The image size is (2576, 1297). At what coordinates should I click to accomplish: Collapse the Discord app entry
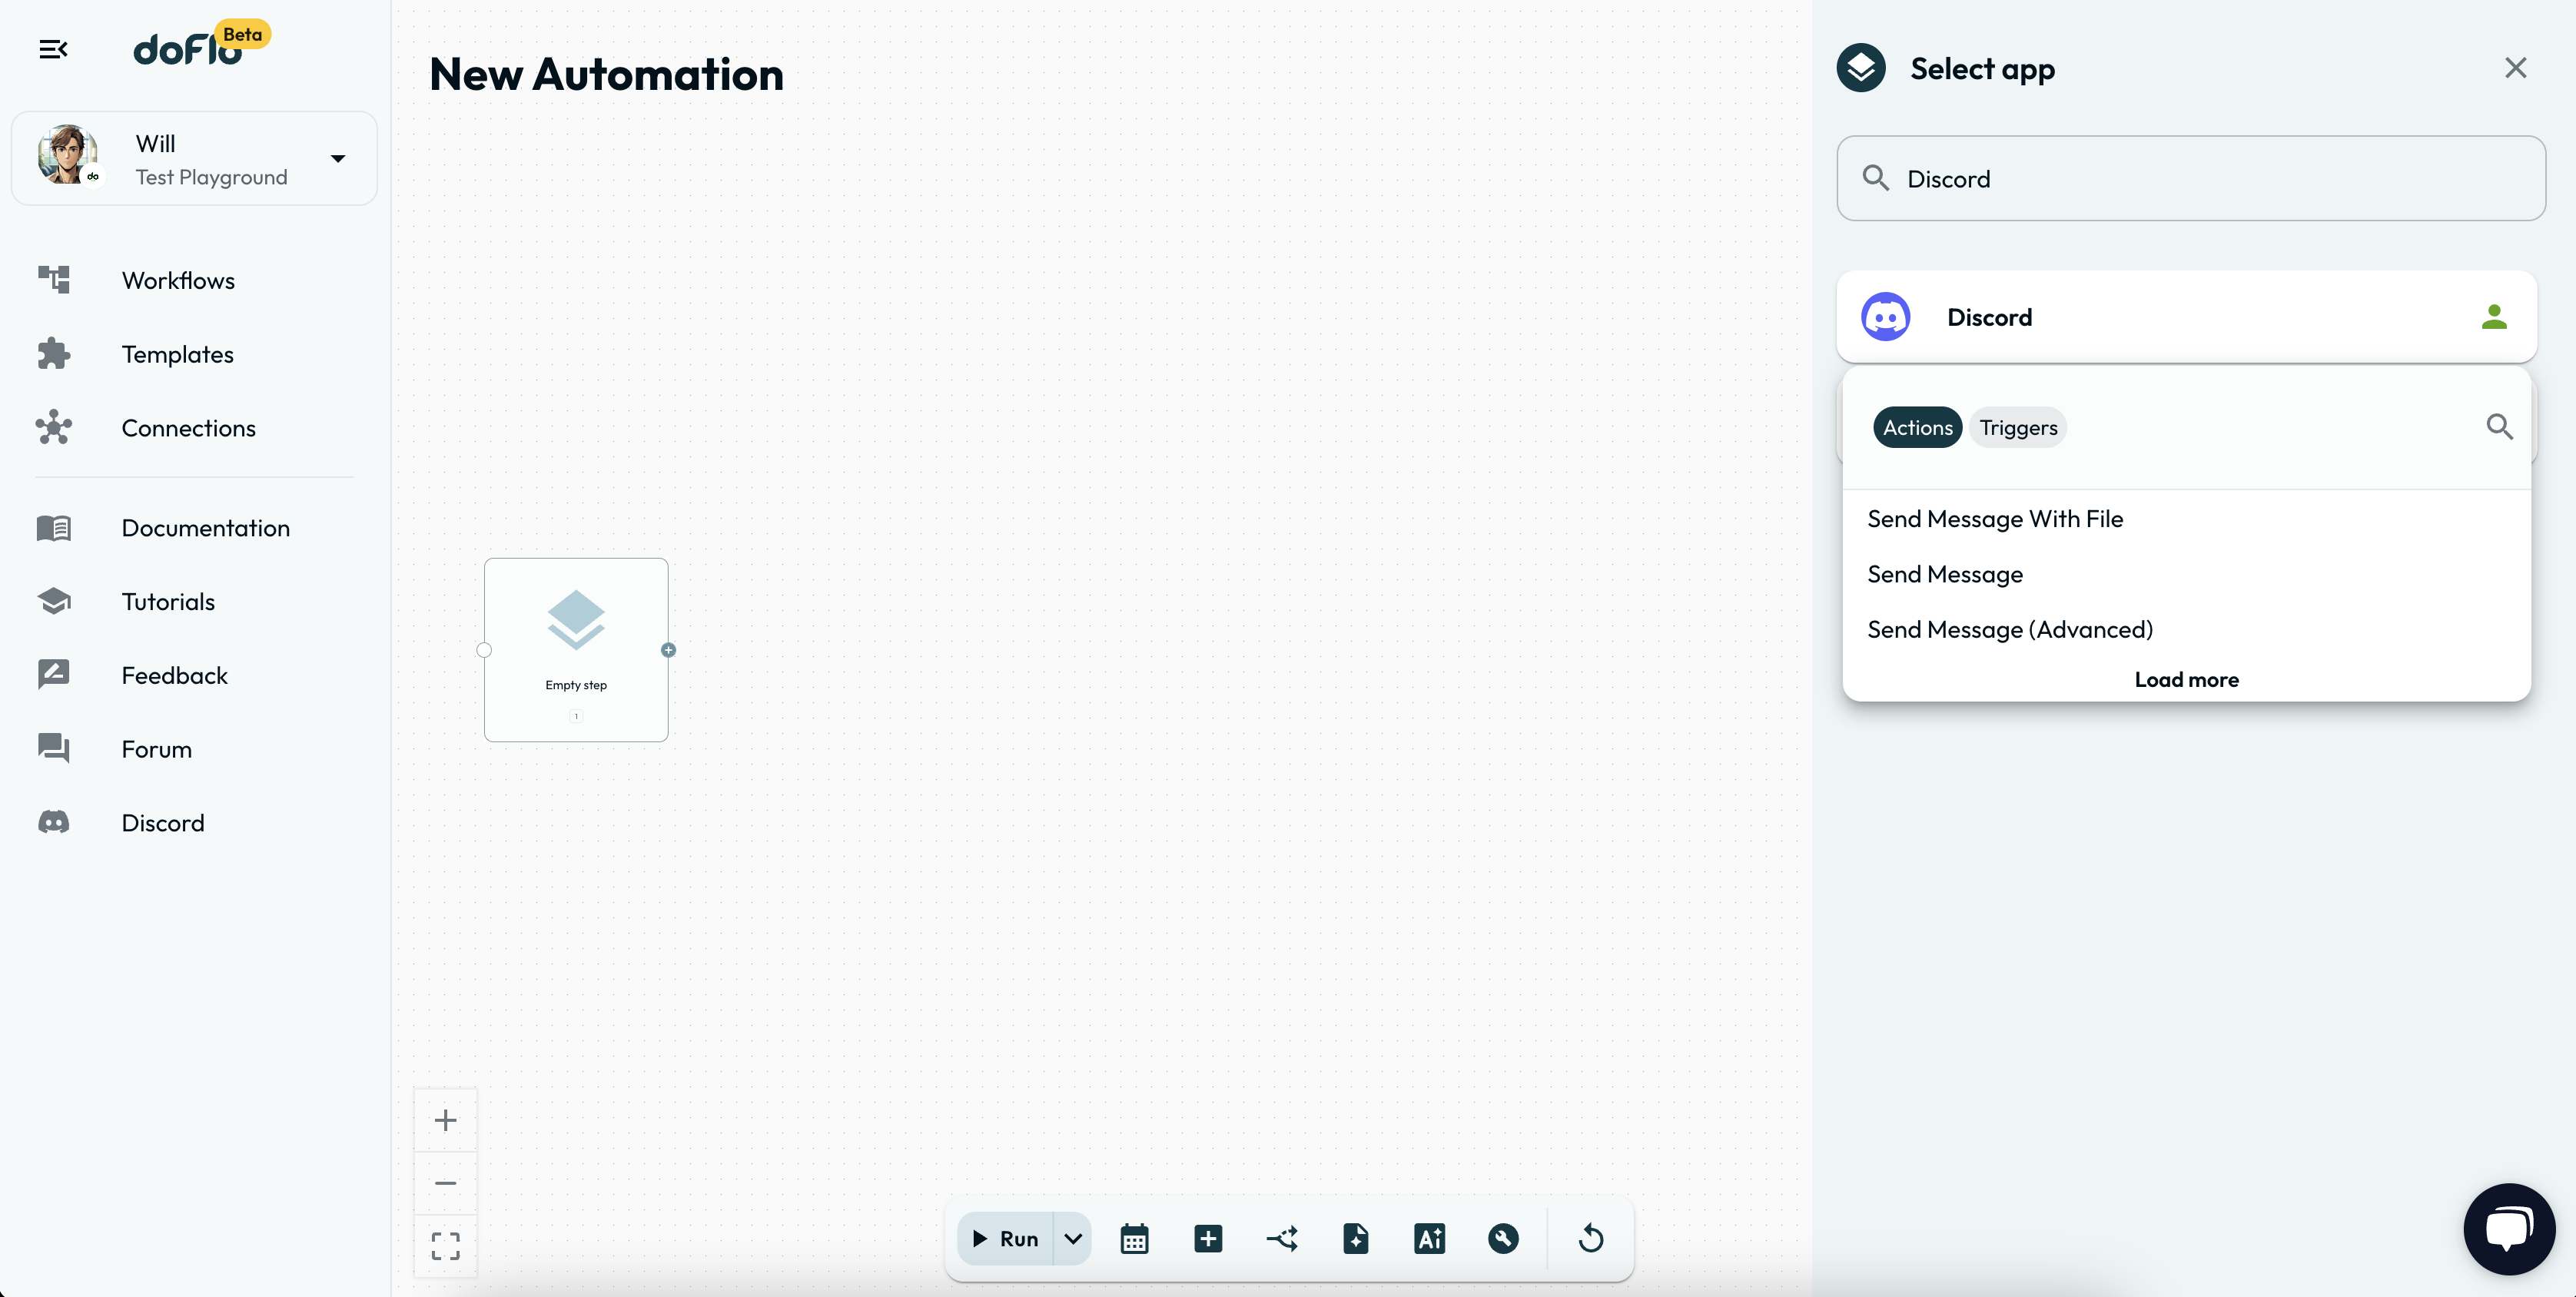point(2186,317)
